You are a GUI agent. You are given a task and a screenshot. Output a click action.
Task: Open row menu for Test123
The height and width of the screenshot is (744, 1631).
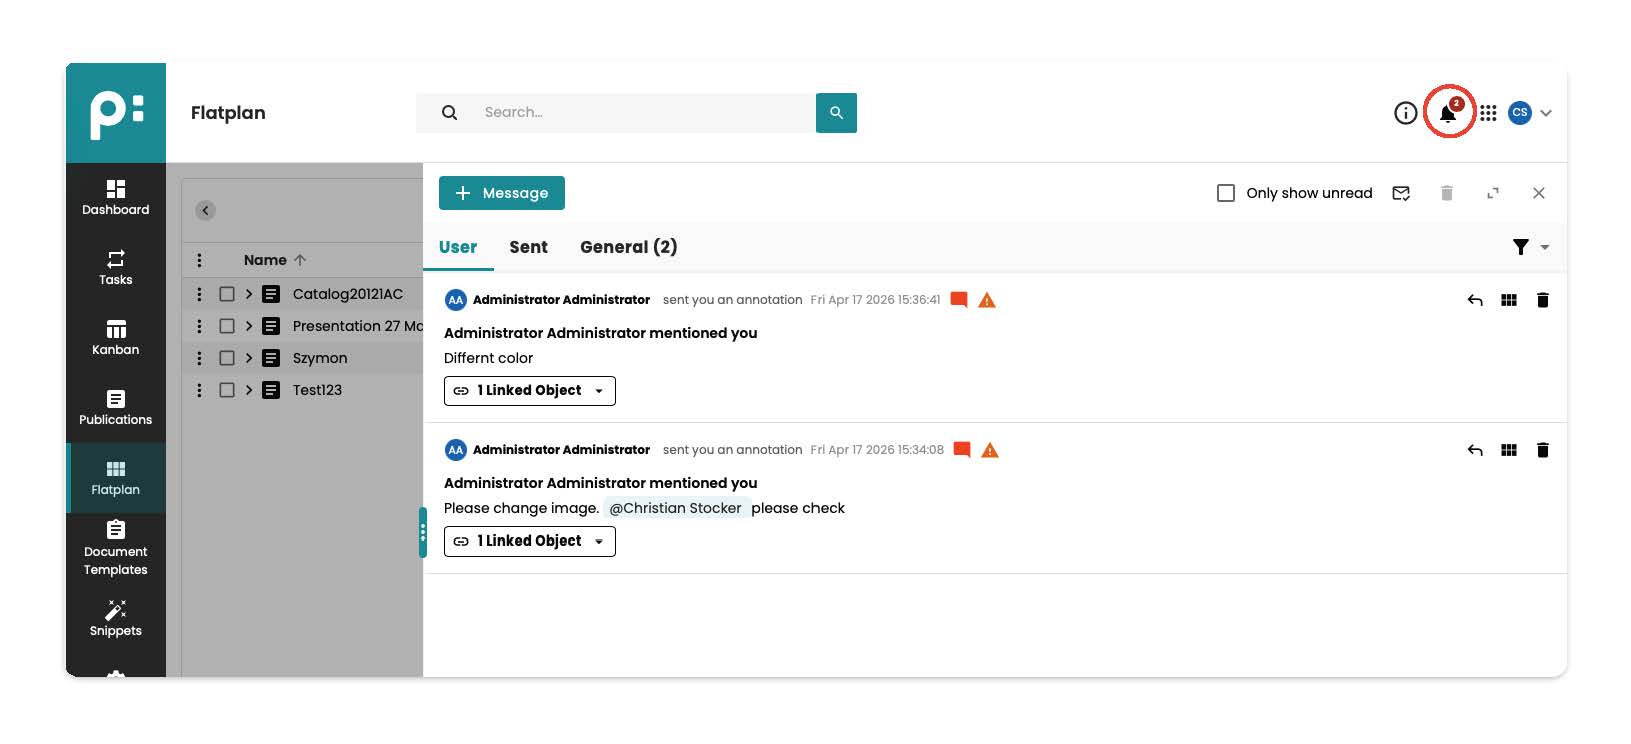coord(199,390)
